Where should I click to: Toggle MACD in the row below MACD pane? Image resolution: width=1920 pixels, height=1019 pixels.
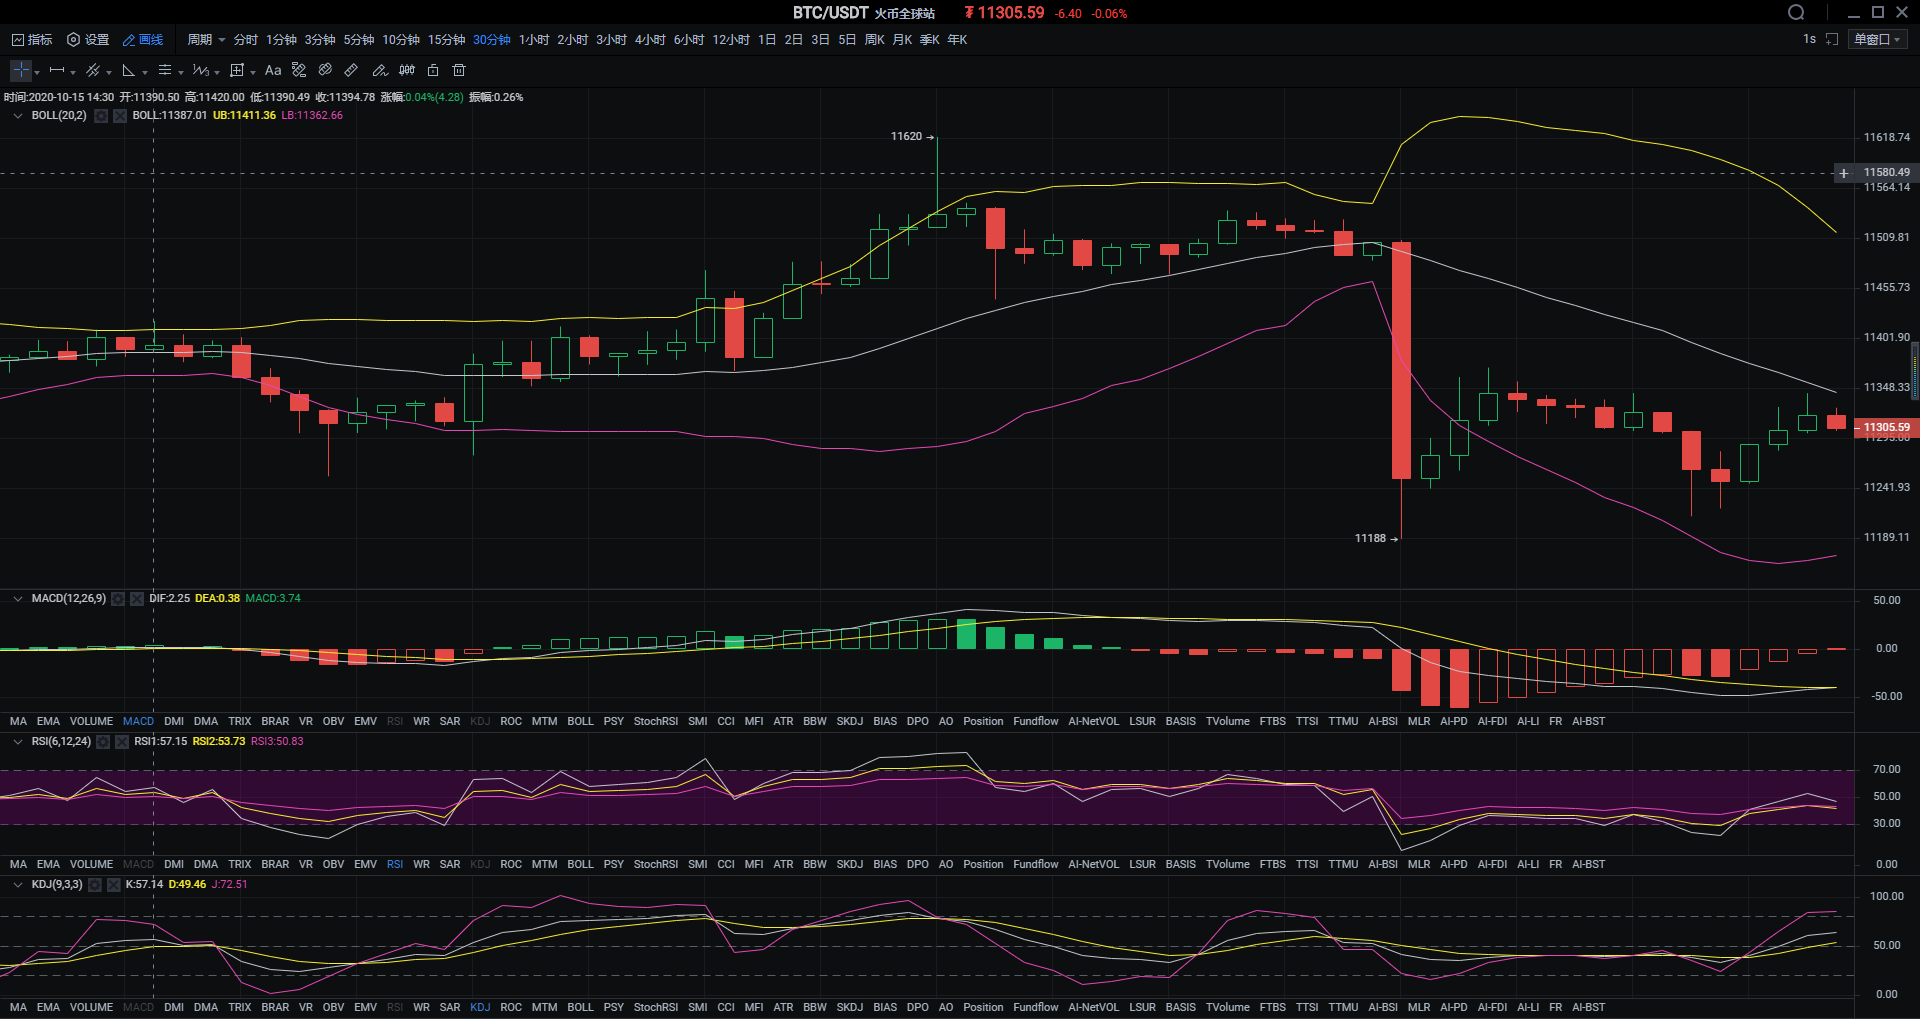138,721
